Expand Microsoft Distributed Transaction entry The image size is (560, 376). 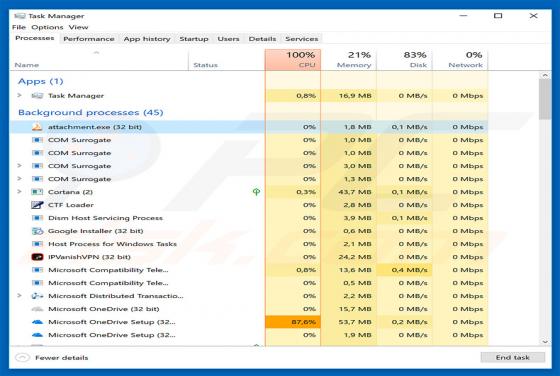tap(20, 296)
